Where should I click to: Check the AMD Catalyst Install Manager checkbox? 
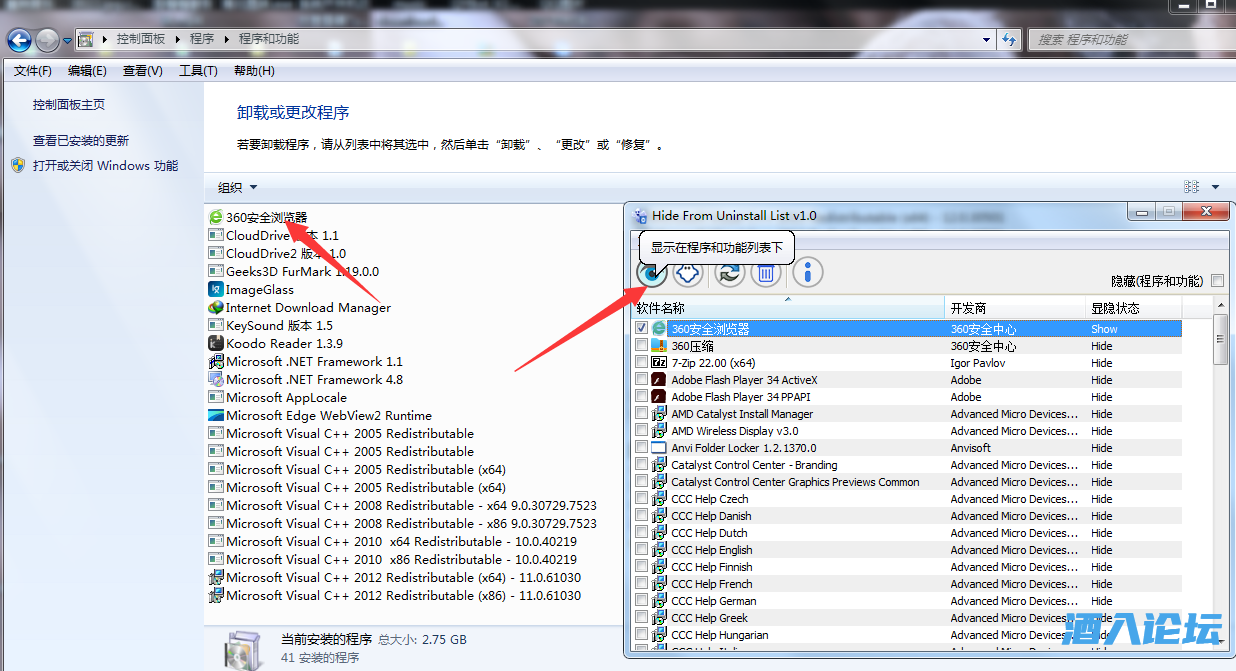pyautogui.click(x=641, y=413)
